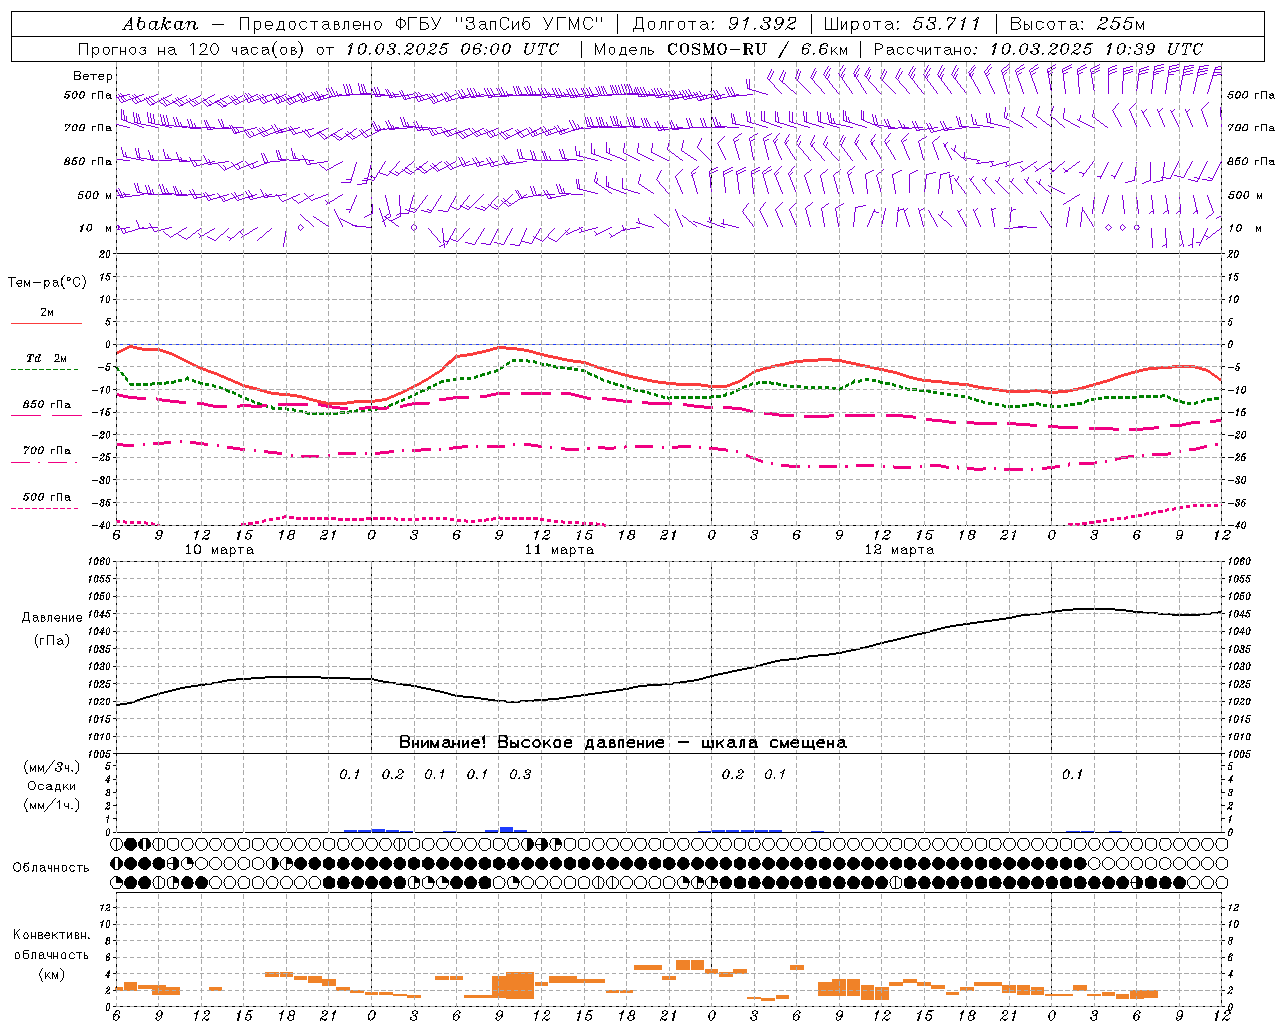Click the '(мм/3ч.)' precipitation unit label

(x=52, y=767)
